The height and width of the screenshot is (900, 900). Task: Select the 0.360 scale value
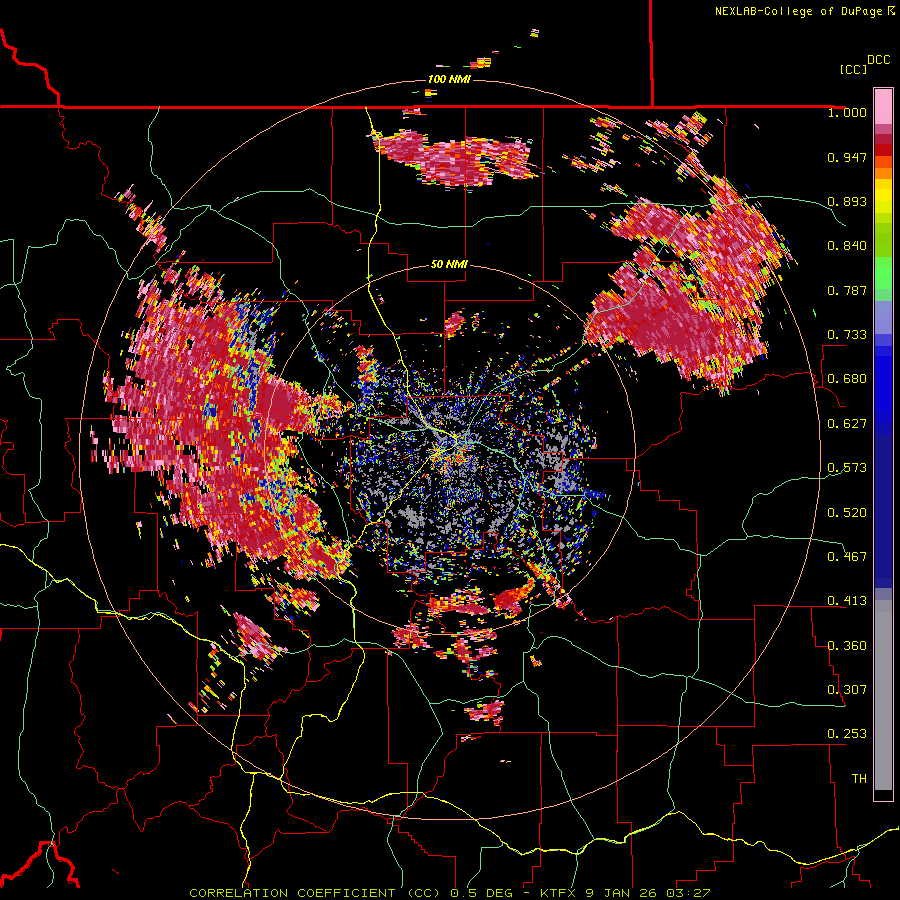tap(847, 646)
